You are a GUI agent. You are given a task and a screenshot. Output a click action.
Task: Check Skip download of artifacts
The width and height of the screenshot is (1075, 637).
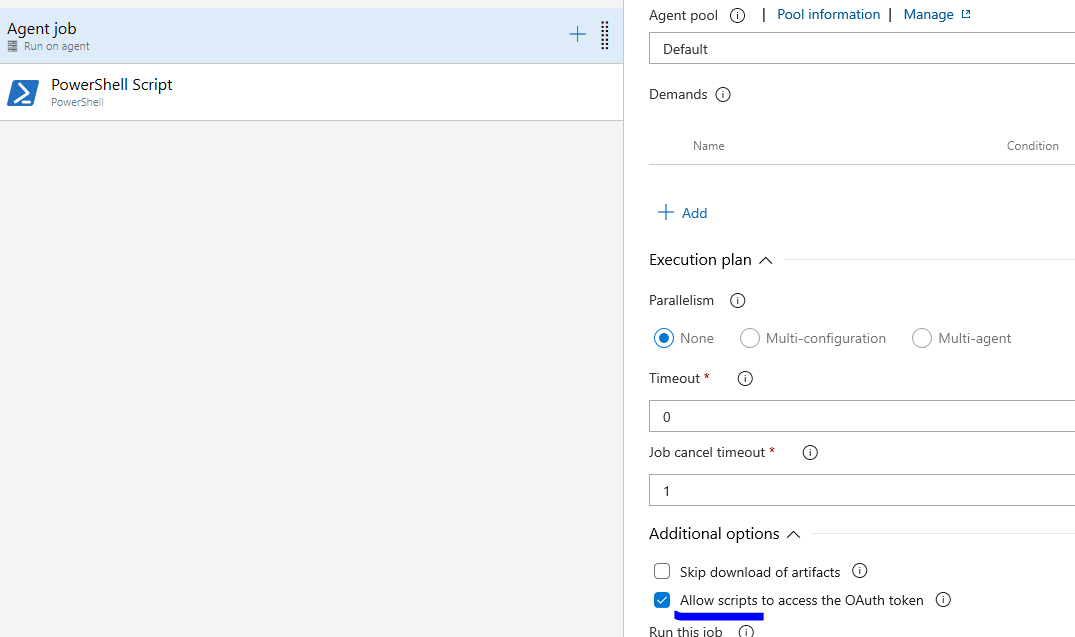pos(662,571)
